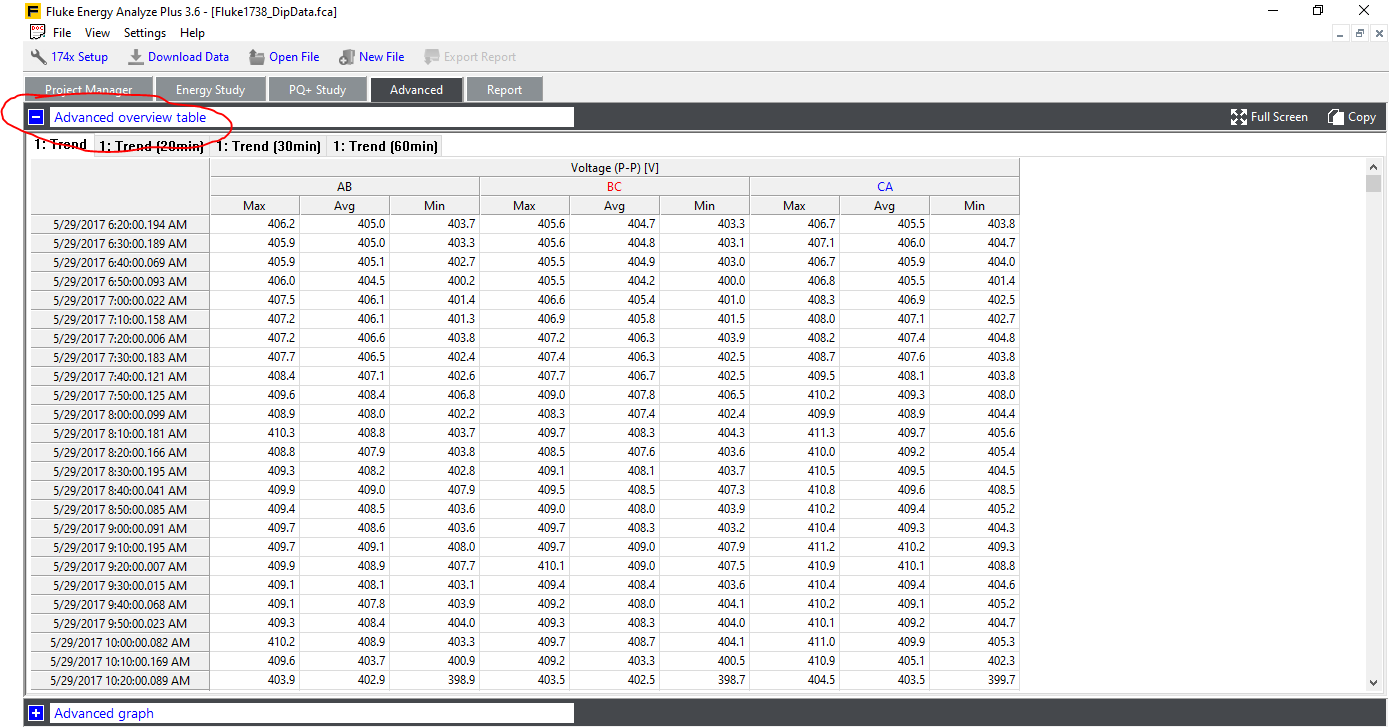Select row 5/29/2017 6:20:00.194 AM
This screenshot has height=728, width=1389.
(x=120, y=225)
